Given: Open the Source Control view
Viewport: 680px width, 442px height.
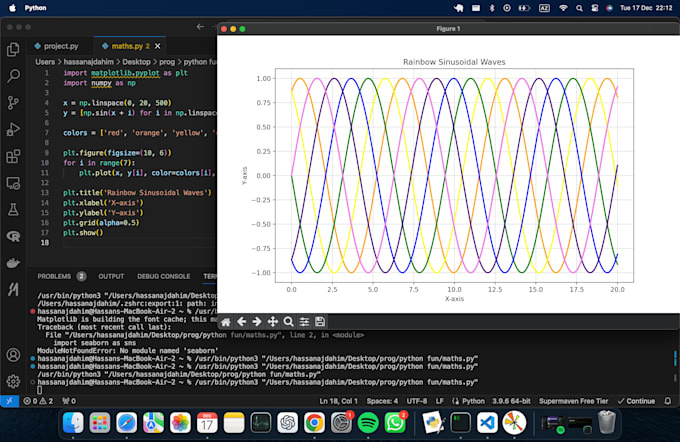Looking at the screenshot, I should click(13, 103).
